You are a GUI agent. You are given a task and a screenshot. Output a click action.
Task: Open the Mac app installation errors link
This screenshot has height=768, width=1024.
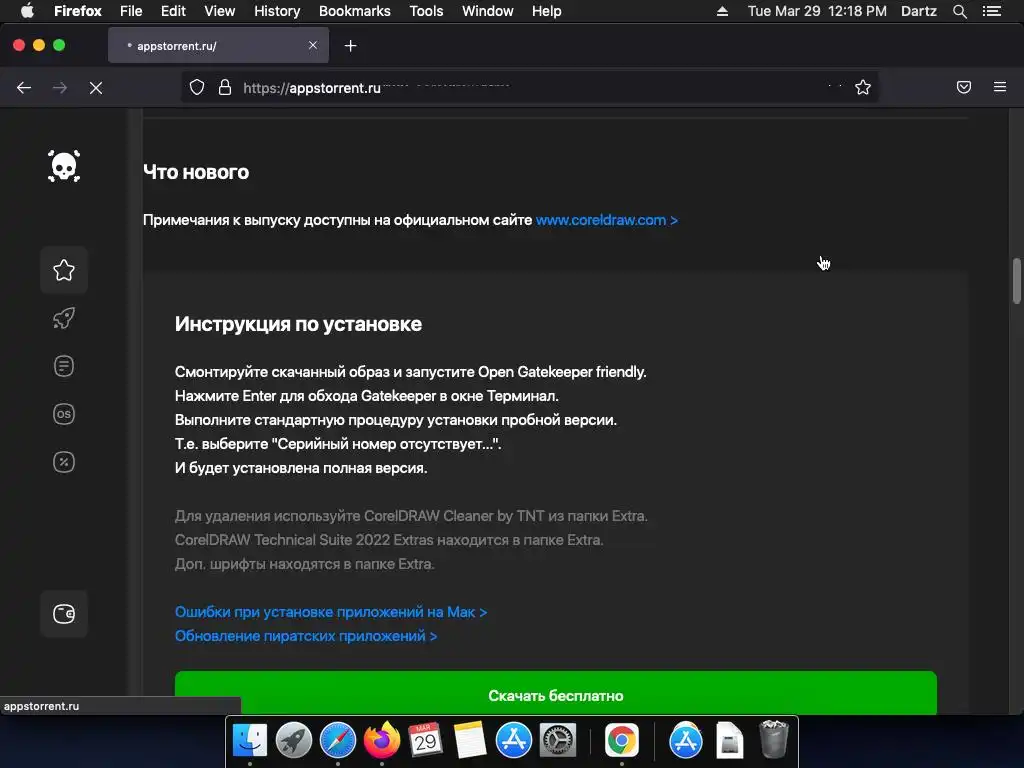(x=331, y=612)
